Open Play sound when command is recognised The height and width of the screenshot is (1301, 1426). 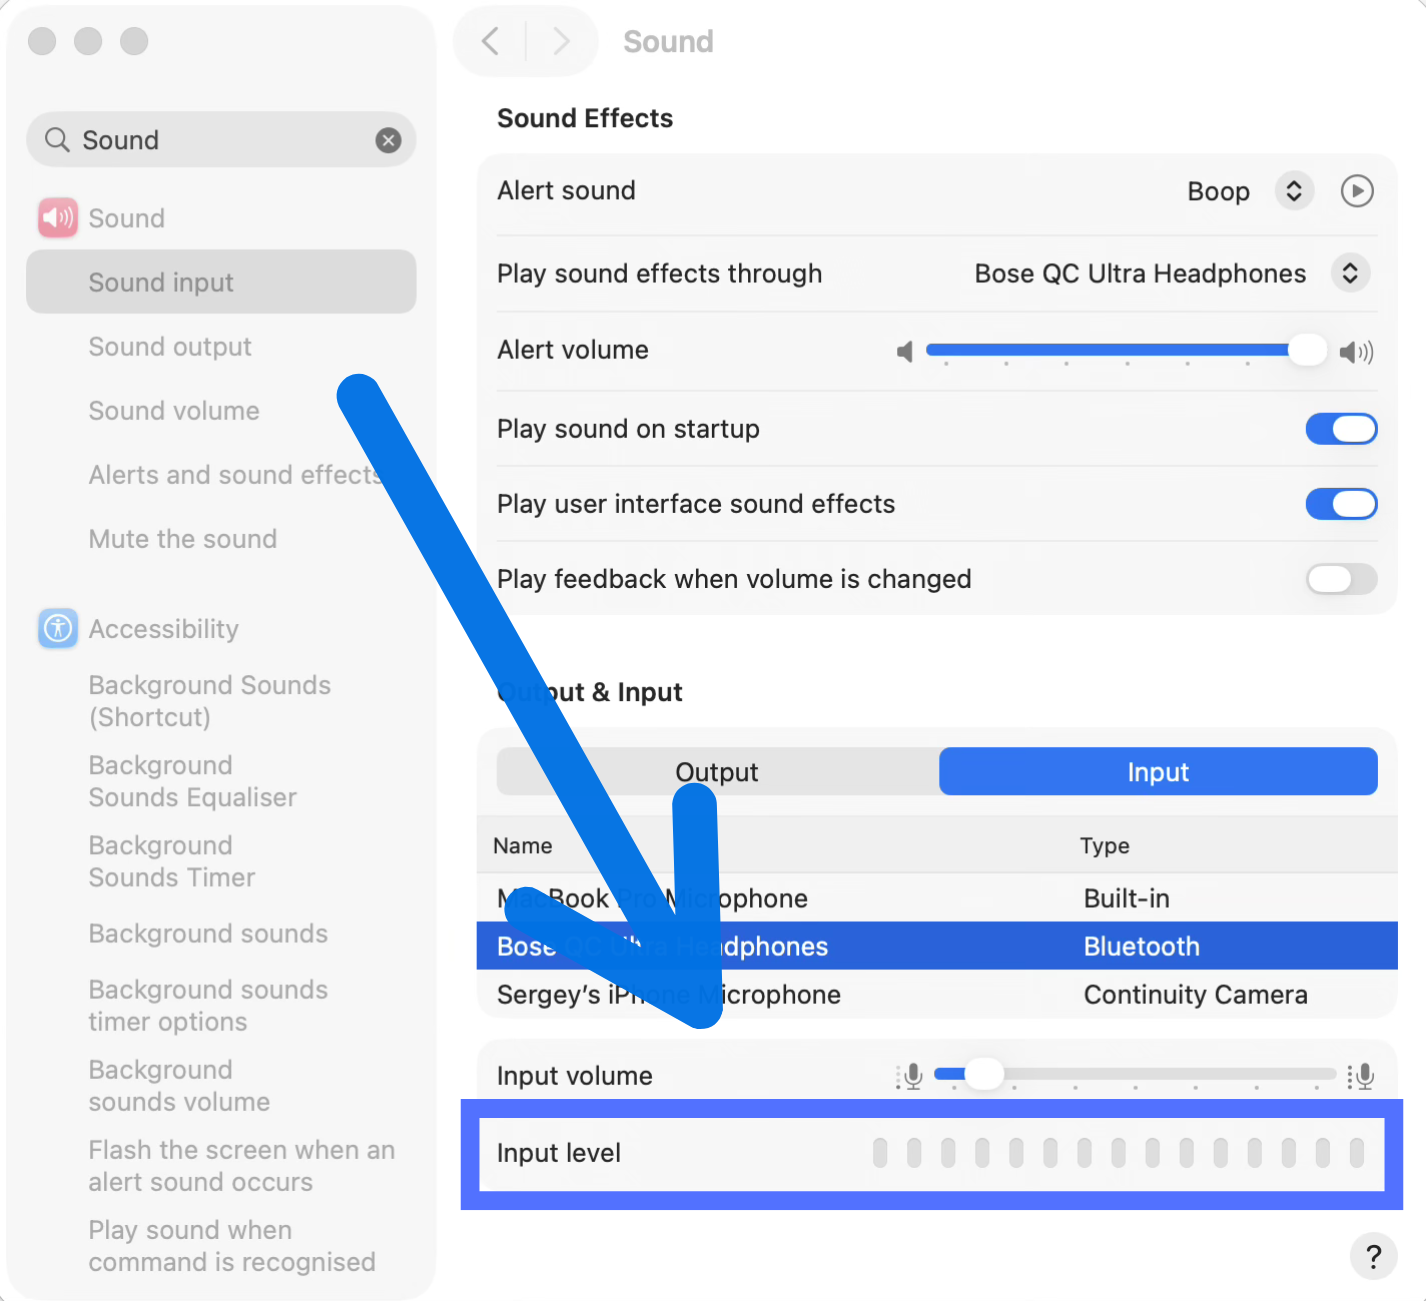click(x=232, y=1245)
